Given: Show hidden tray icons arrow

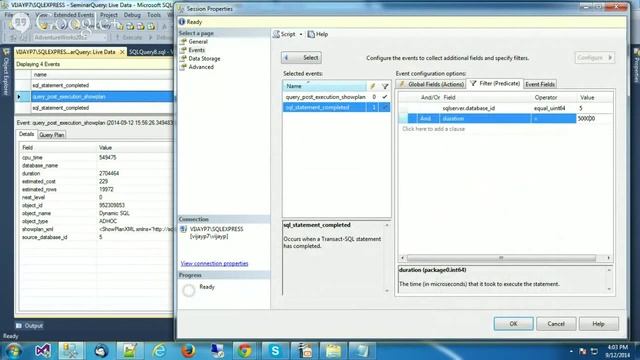Looking at the screenshot, I should click(x=571, y=351).
